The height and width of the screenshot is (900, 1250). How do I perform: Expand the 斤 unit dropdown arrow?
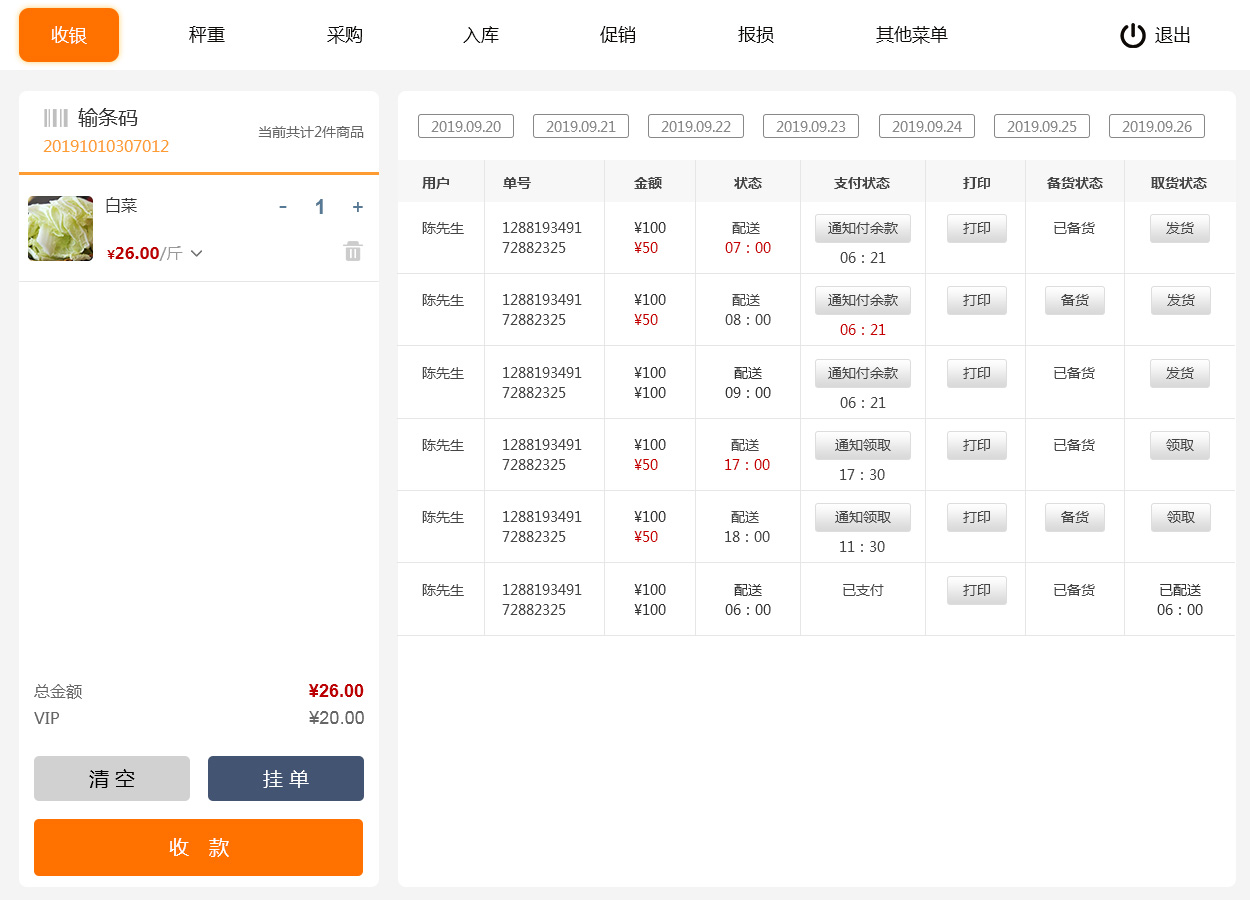tap(197, 254)
